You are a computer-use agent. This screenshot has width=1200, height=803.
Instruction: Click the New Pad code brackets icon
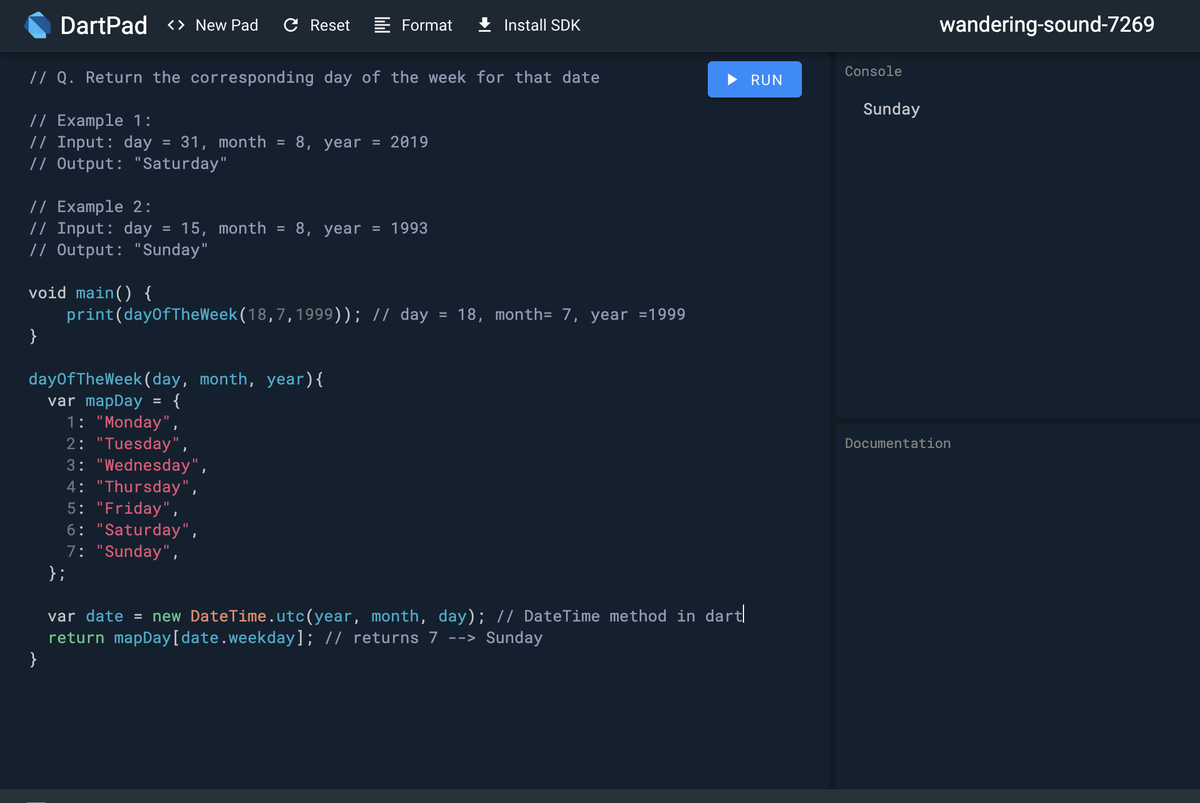176,25
